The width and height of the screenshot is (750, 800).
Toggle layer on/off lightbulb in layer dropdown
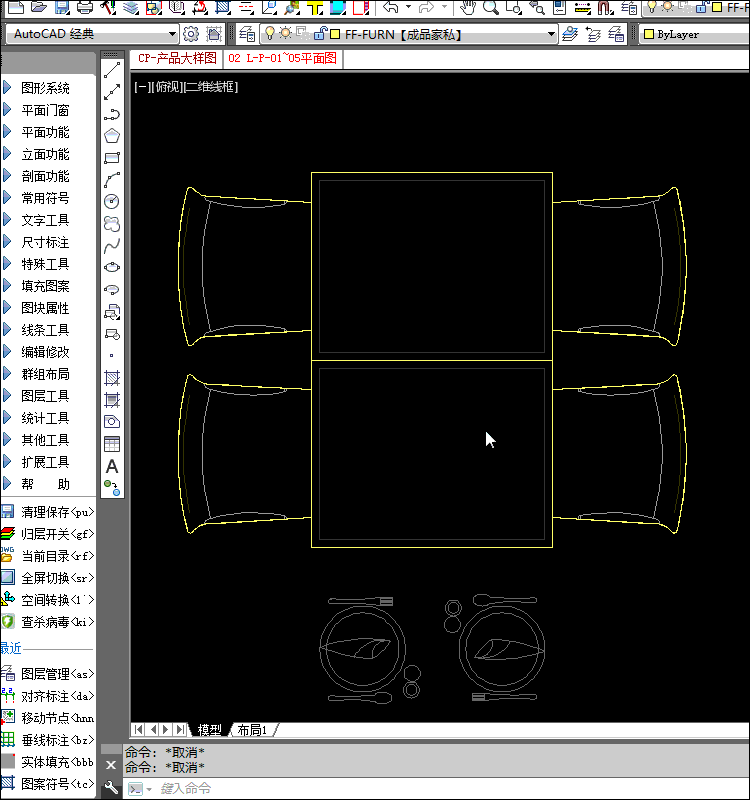click(x=270, y=34)
